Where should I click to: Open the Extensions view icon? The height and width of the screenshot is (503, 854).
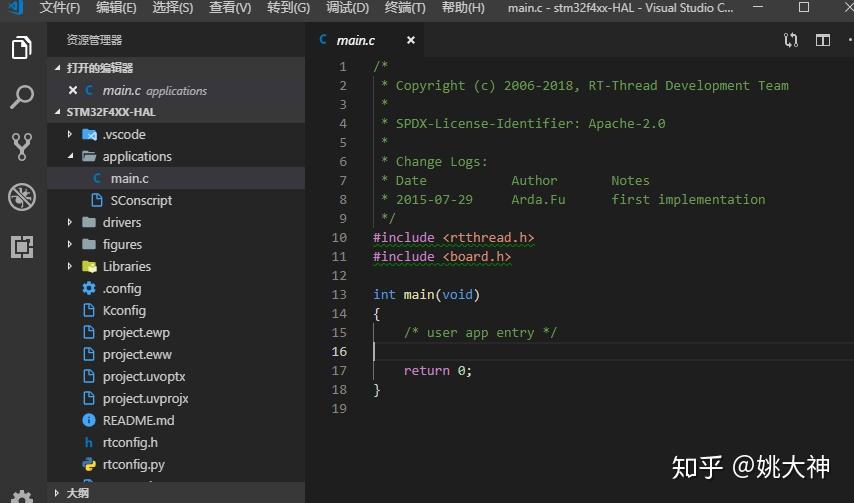pyautogui.click(x=22, y=247)
